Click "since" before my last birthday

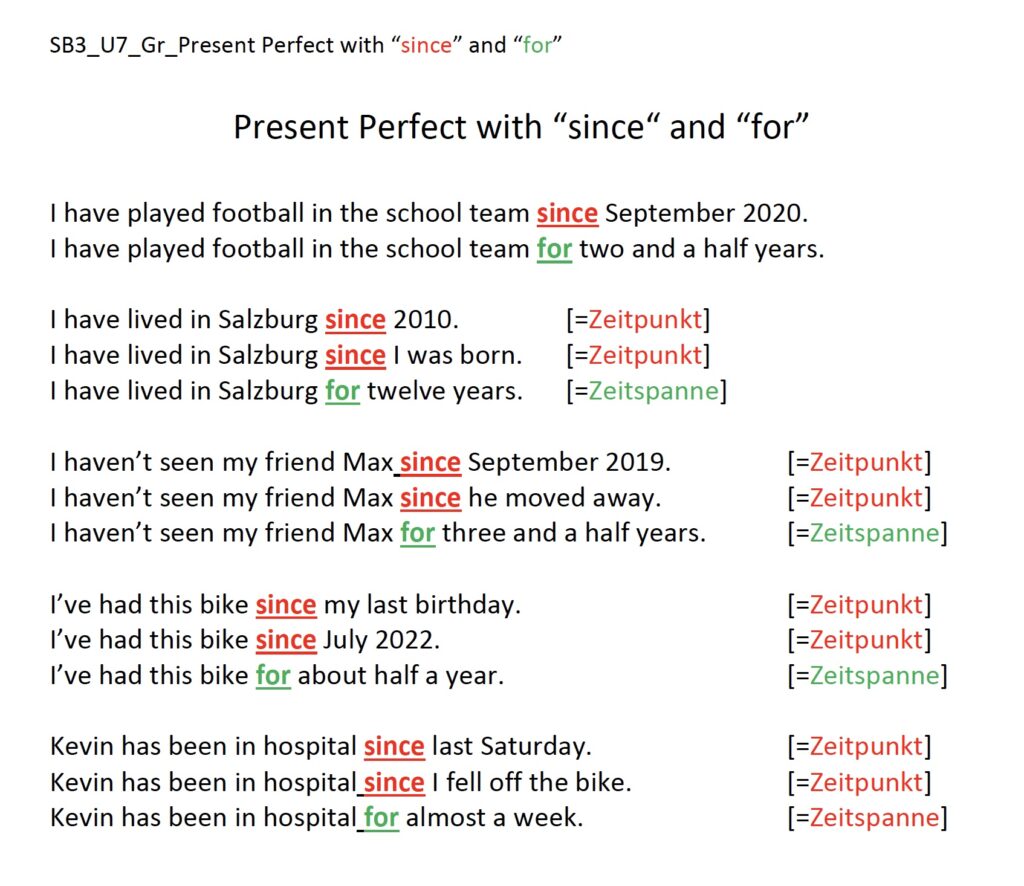click(x=285, y=605)
